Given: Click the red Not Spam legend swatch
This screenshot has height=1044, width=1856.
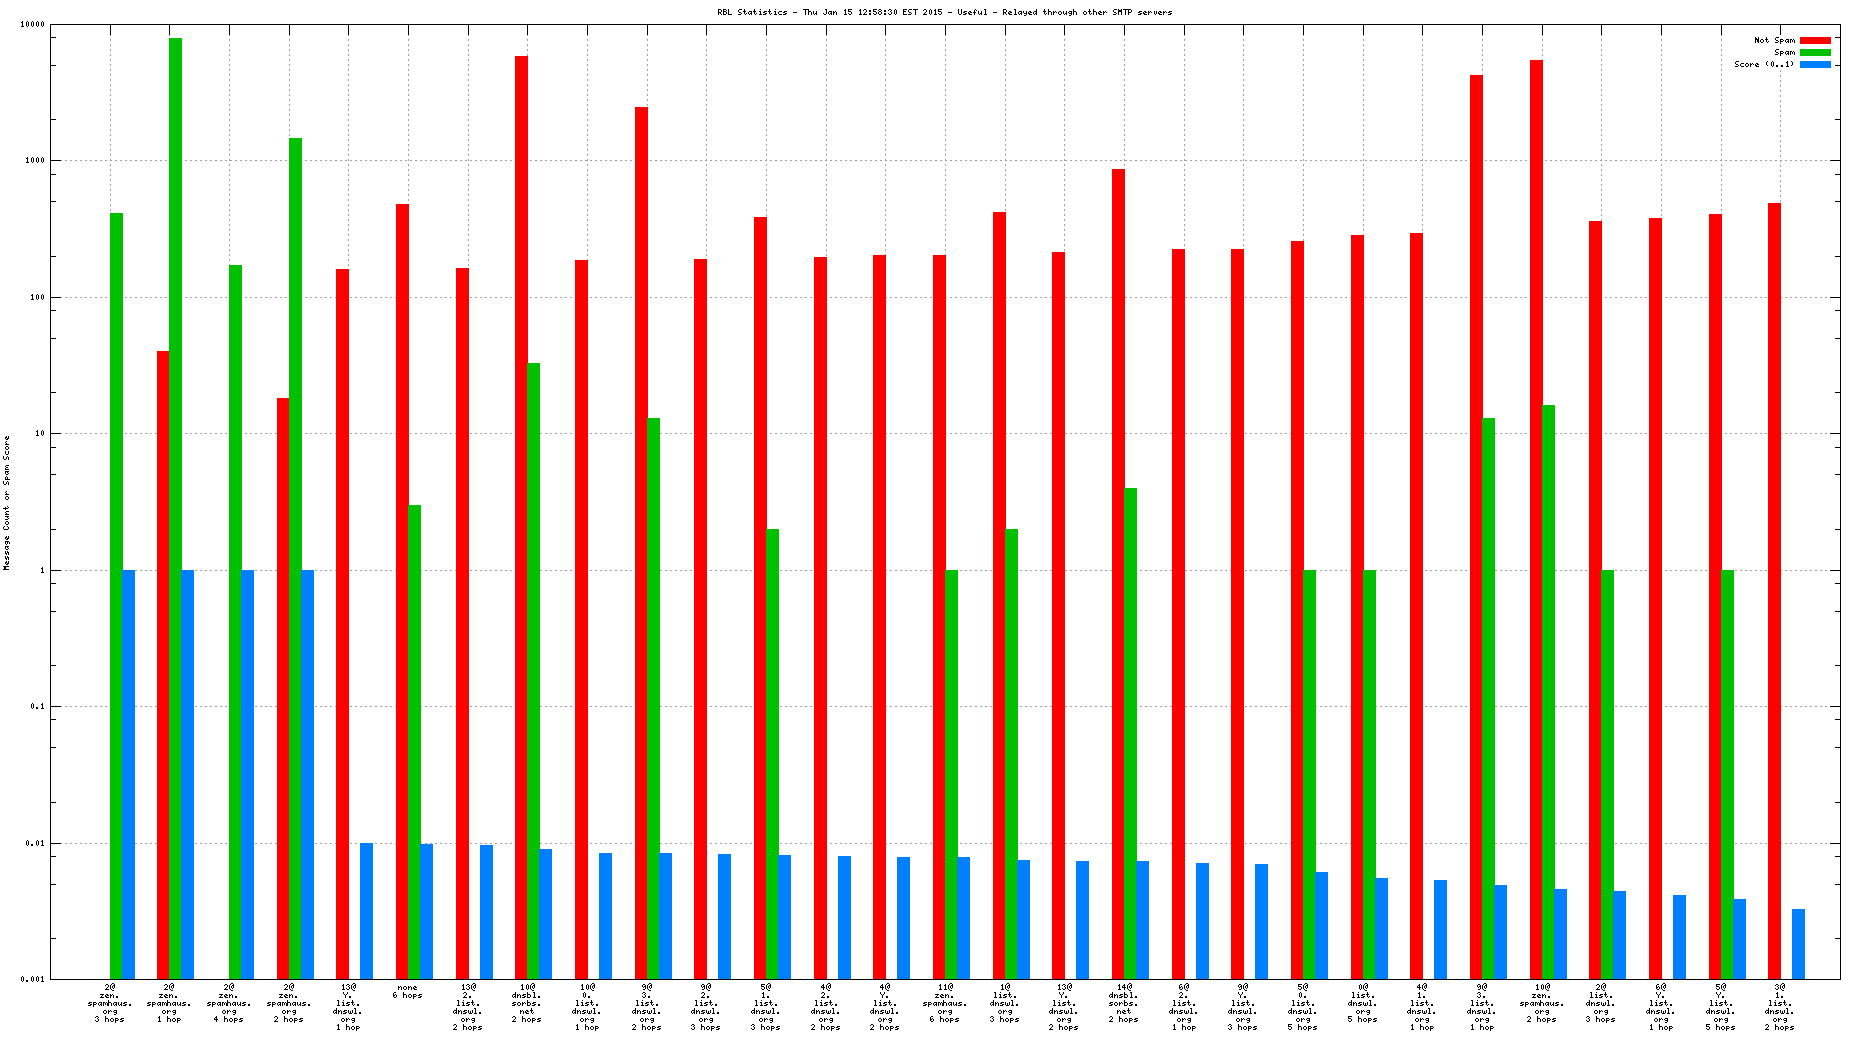Looking at the screenshot, I should coord(1815,40).
